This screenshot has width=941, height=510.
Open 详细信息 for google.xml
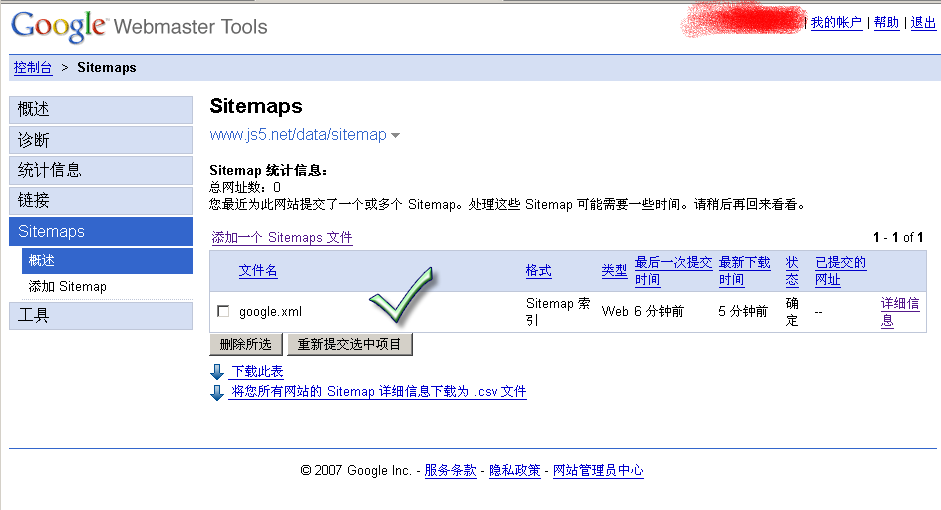[900, 312]
